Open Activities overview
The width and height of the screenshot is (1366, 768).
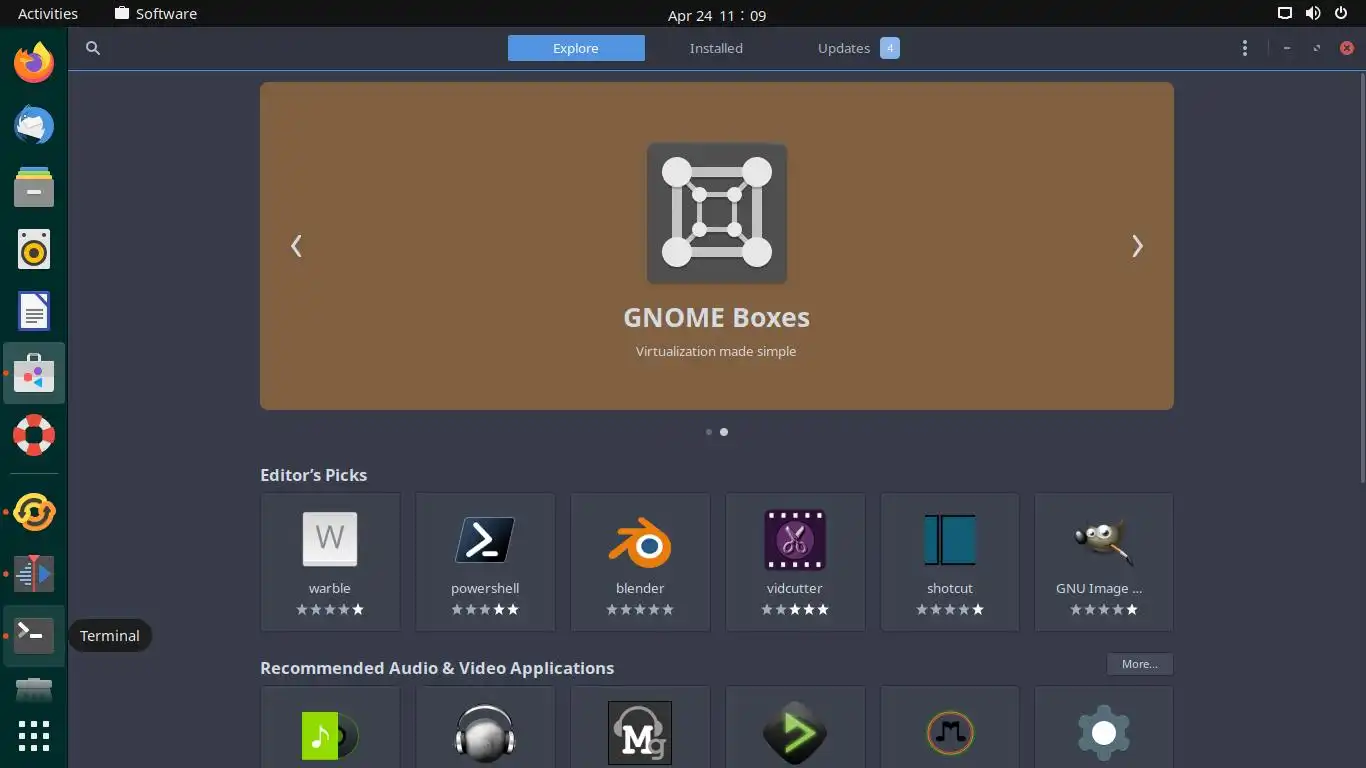click(48, 14)
